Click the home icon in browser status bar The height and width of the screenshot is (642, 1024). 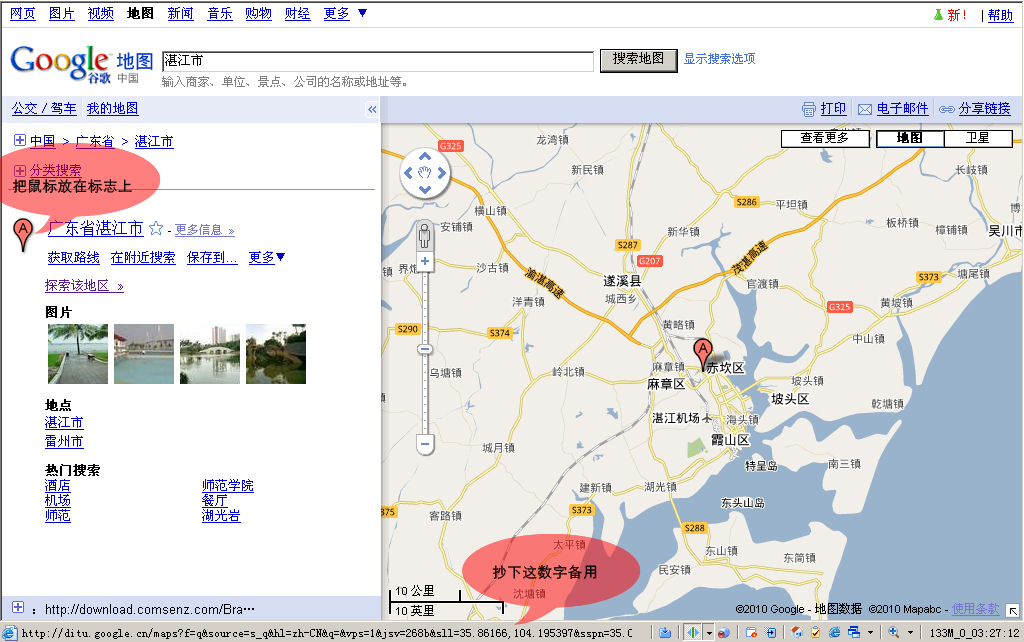pos(796,632)
